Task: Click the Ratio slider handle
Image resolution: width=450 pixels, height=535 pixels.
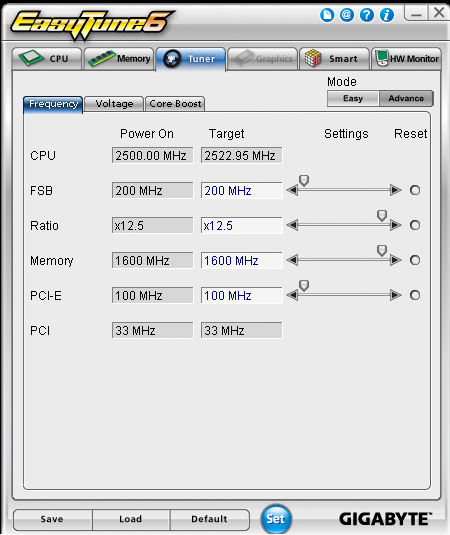Action: tap(382, 216)
